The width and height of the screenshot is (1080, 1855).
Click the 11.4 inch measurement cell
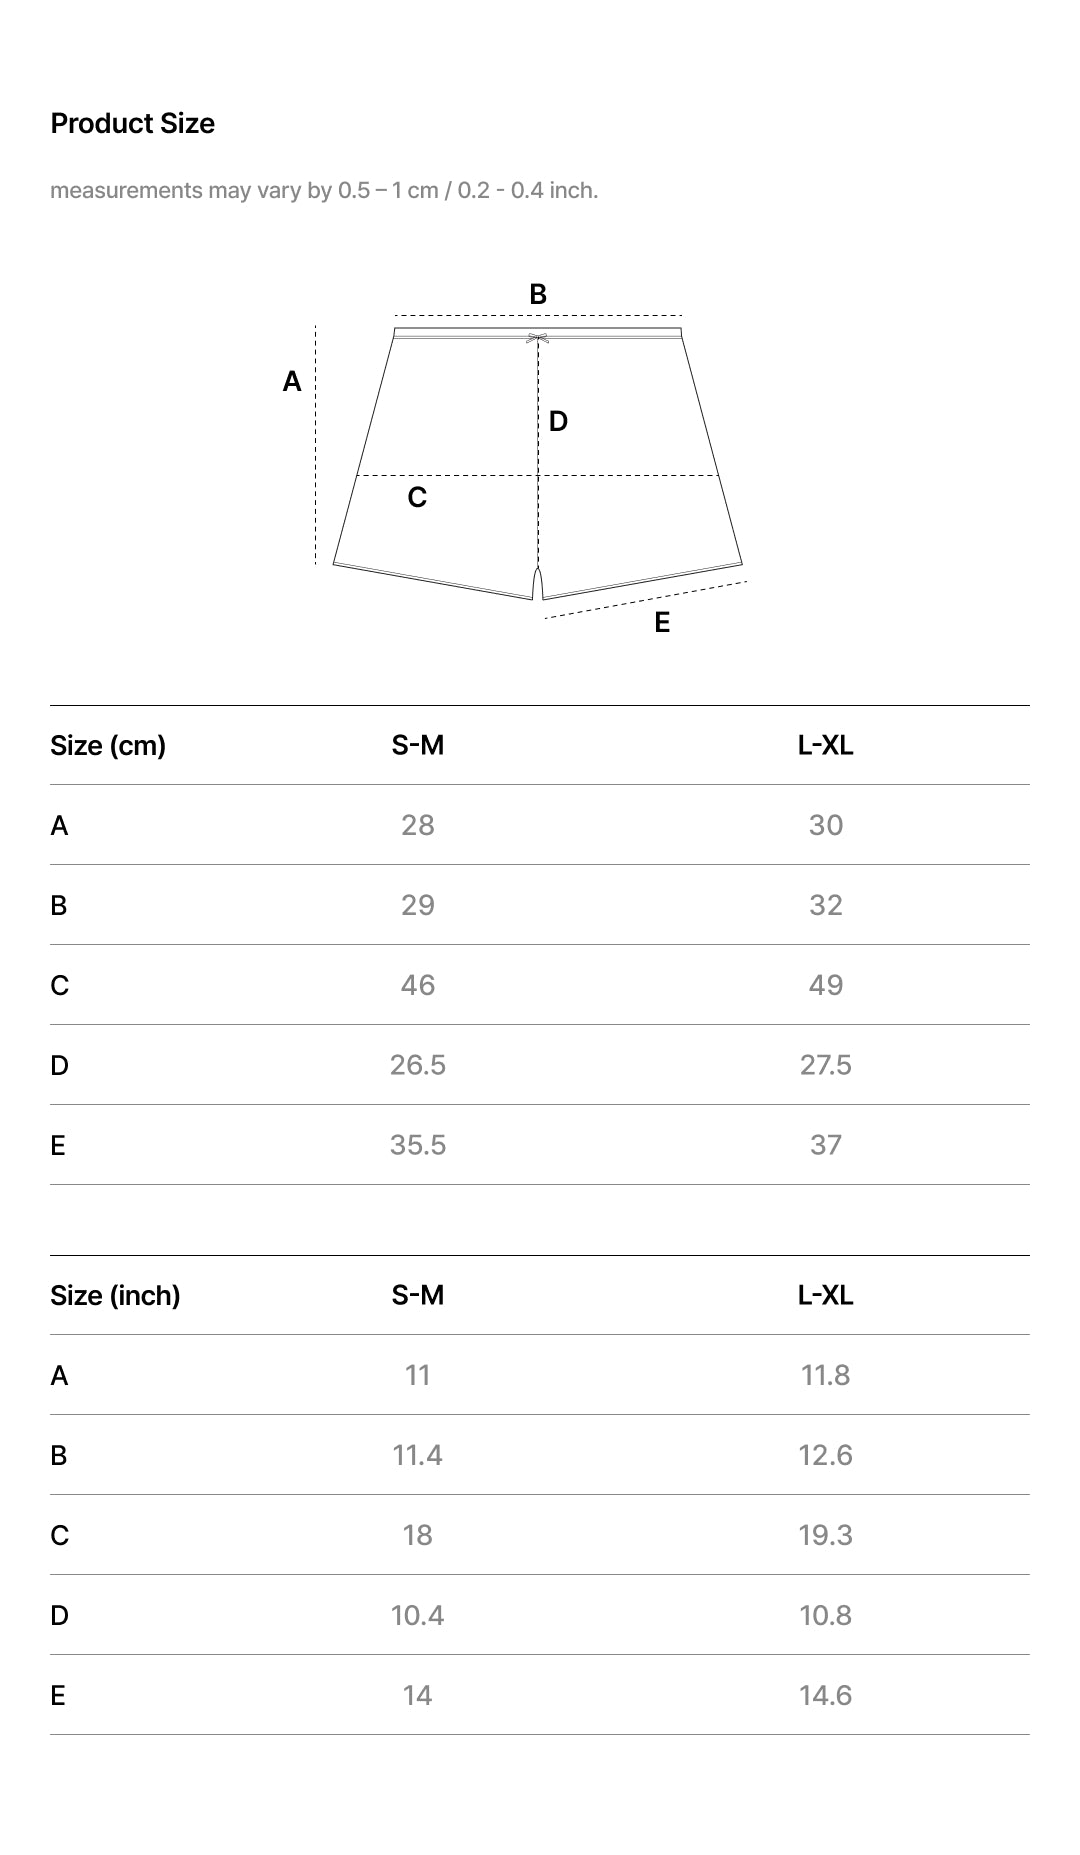click(x=418, y=1455)
